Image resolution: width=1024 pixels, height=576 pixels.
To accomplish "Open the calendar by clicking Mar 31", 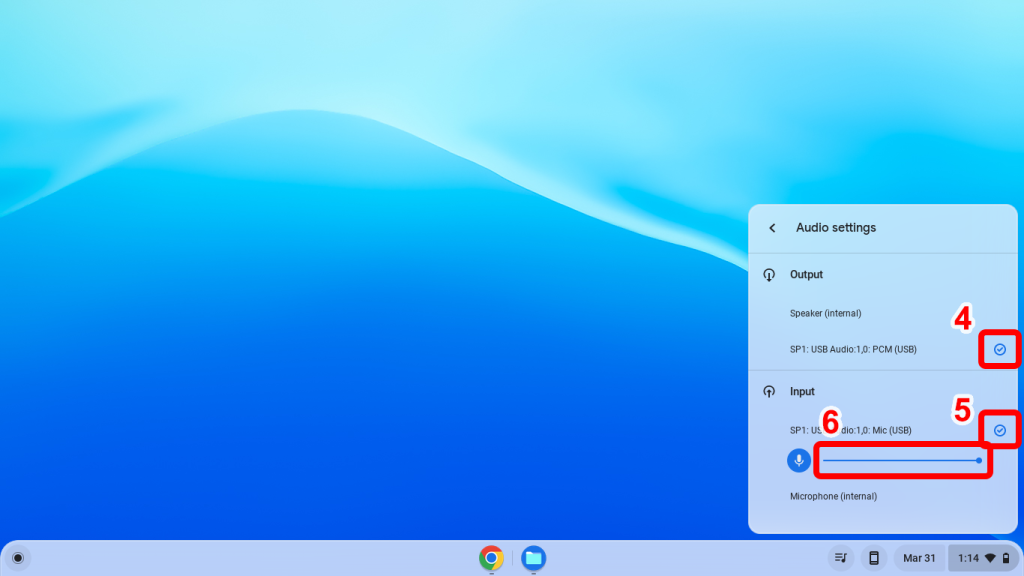I will [917, 558].
